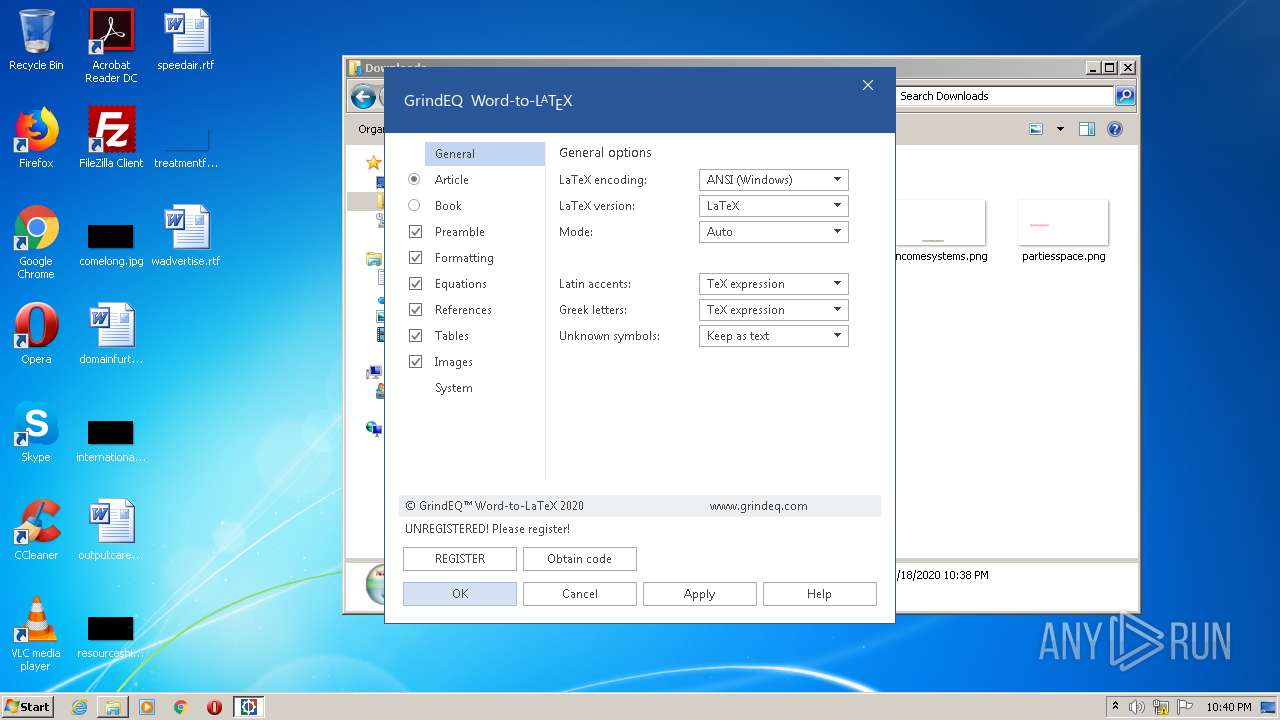Click the Obtain code button
The image size is (1280, 720).
(x=579, y=559)
